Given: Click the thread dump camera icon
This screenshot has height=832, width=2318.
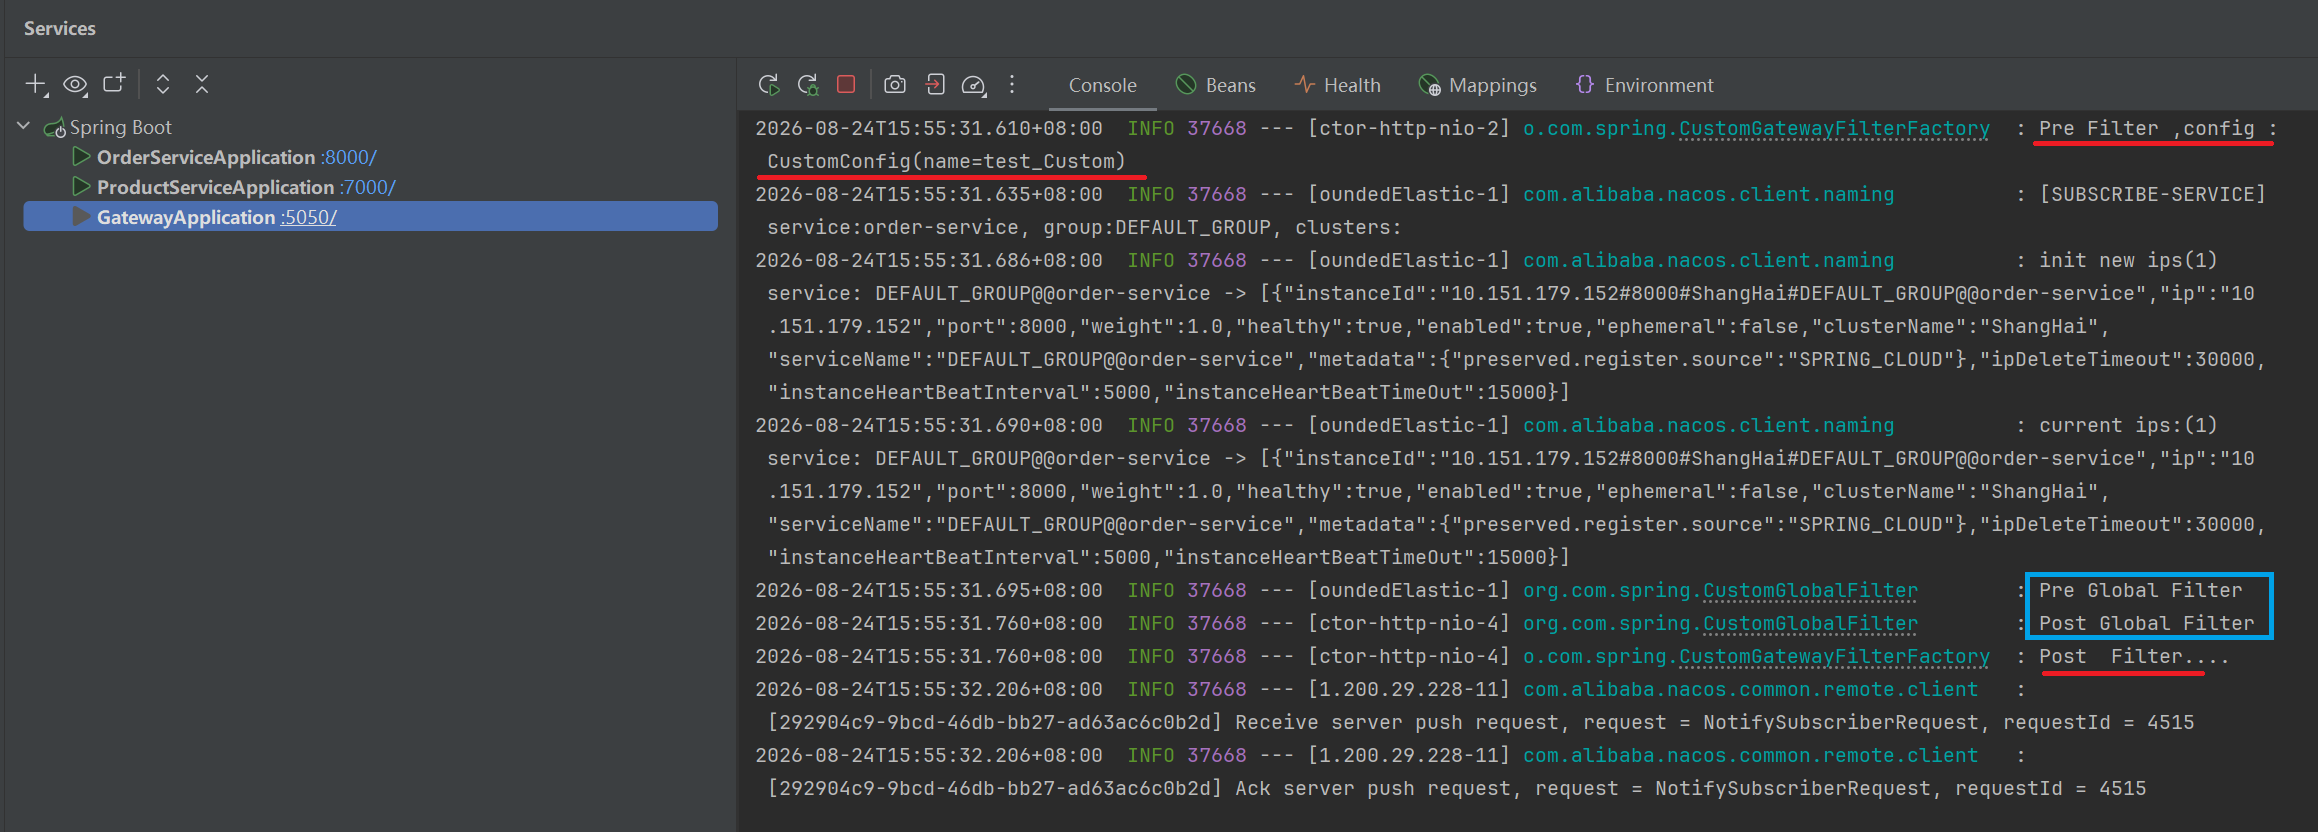Looking at the screenshot, I should (x=895, y=85).
